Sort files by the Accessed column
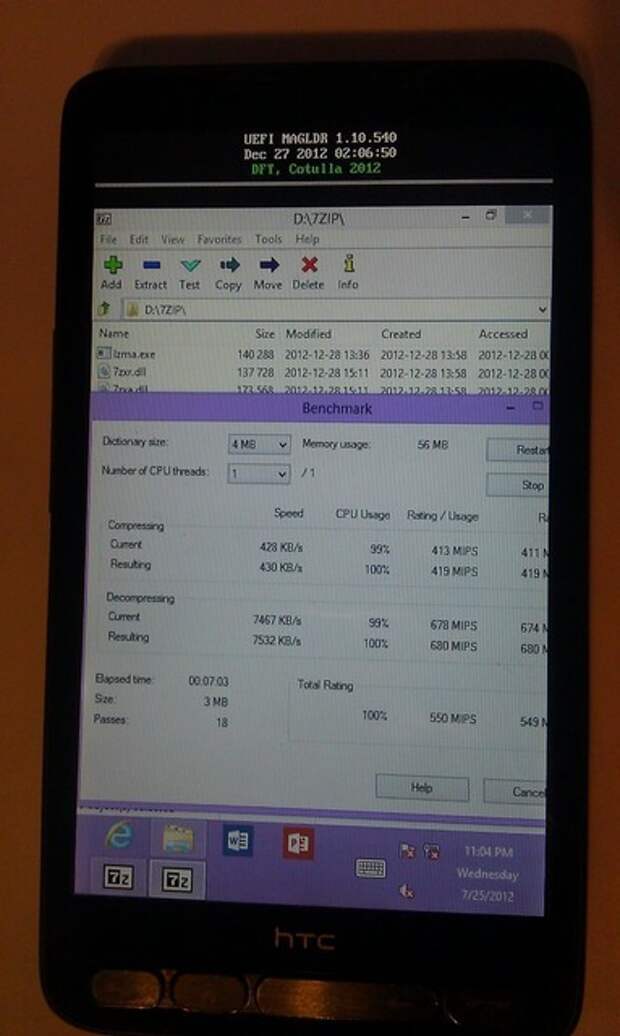The image size is (620, 1036). tap(503, 334)
